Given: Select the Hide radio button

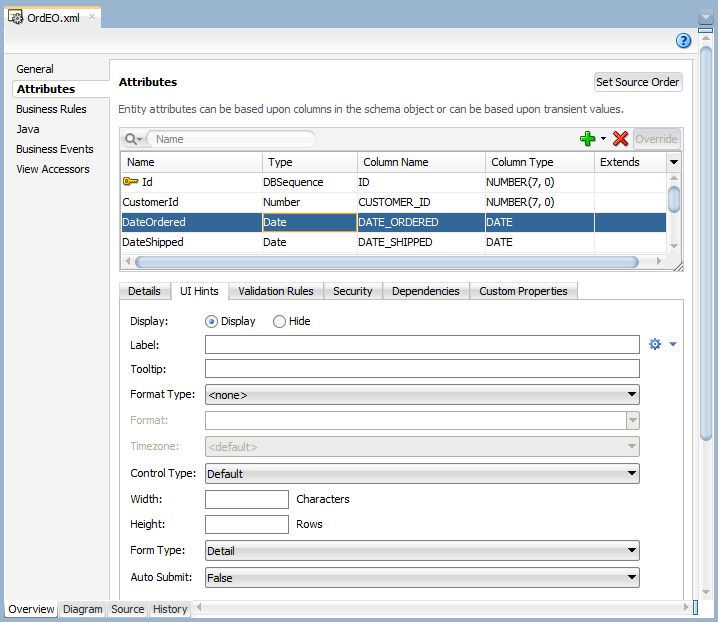Looking at the screenshot, I should (x=279, y=322).
